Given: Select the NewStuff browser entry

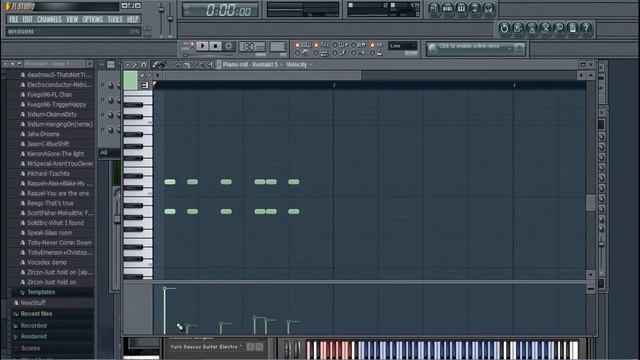Looking at the screenshot, I should click(x=33, y=303).
